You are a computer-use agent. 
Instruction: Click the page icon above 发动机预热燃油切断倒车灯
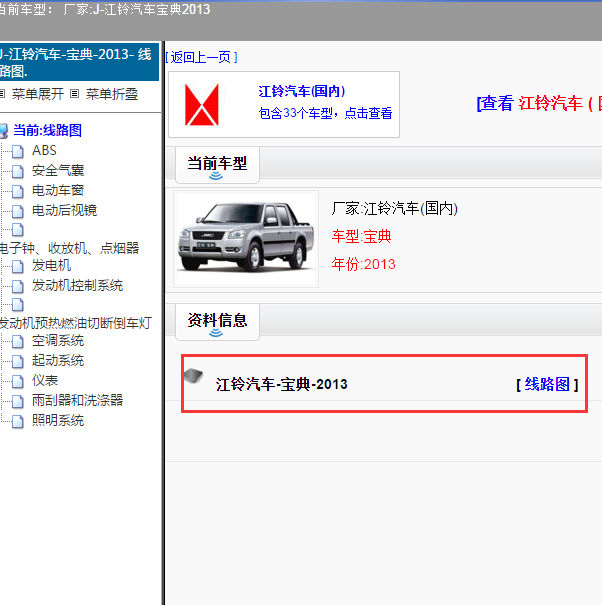point(17,304)
